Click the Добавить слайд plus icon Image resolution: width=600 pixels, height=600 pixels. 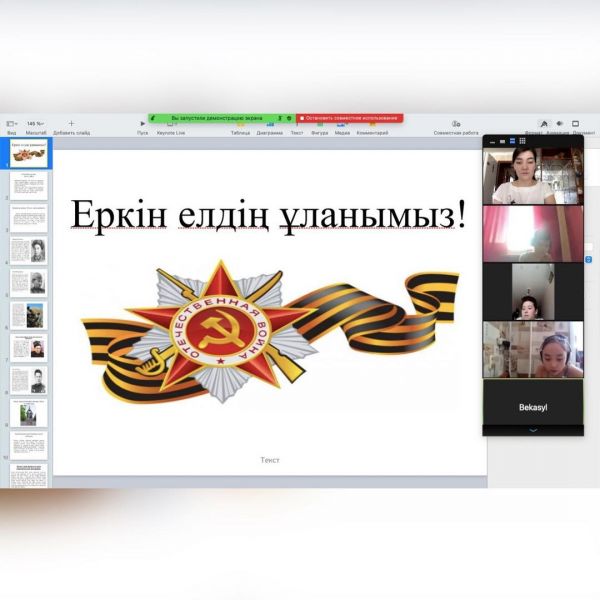click(71, 123)
